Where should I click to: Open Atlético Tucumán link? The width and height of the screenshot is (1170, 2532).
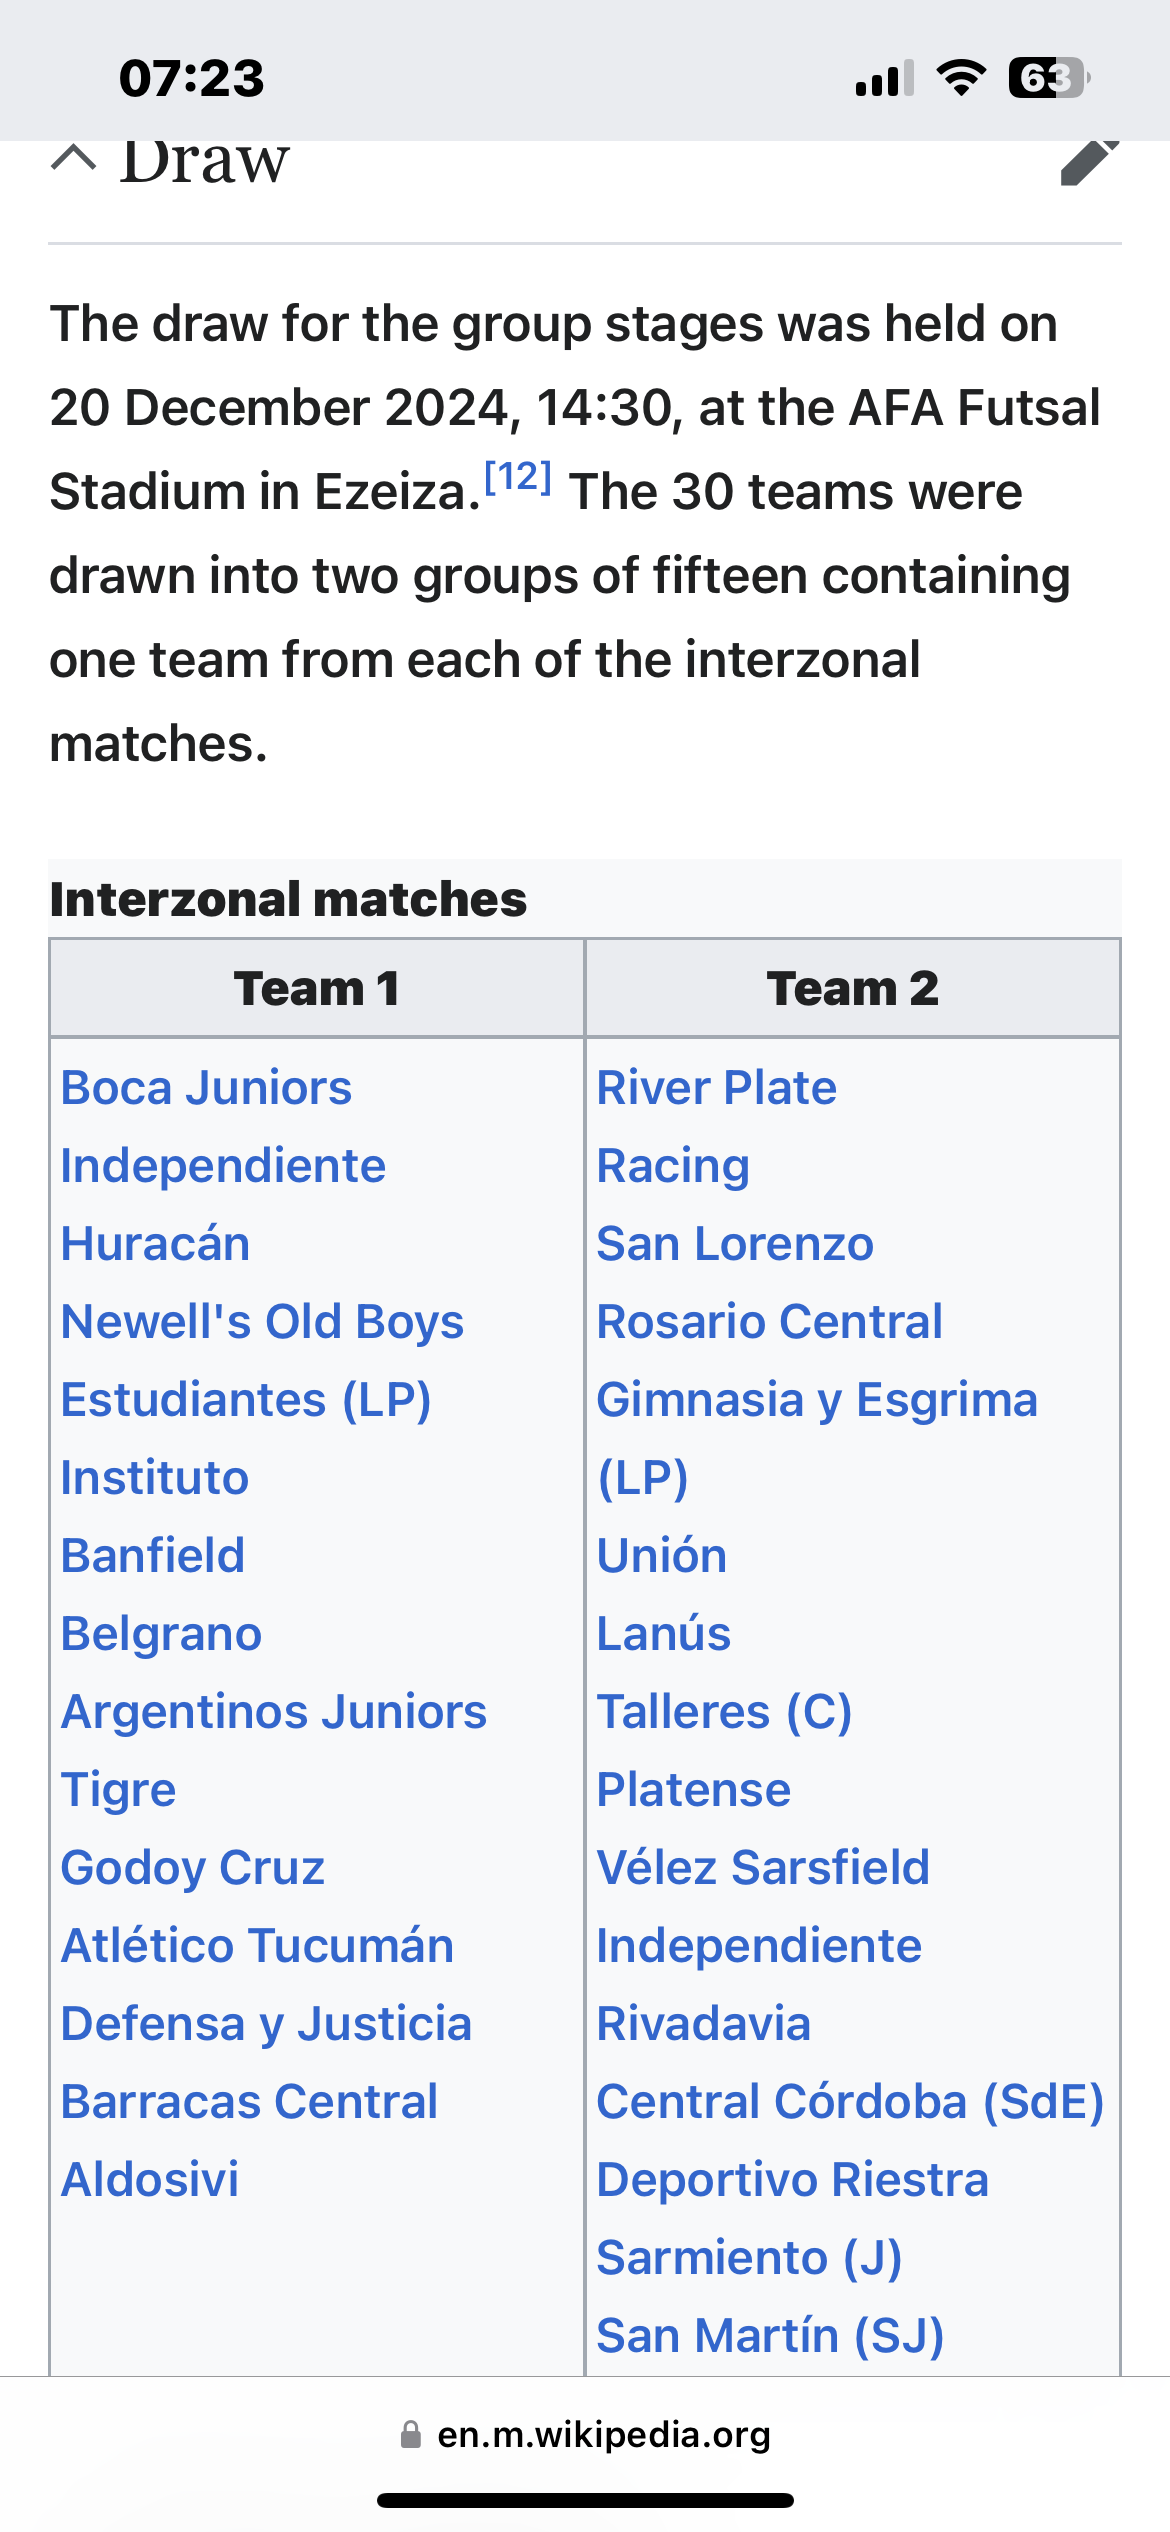coord(257,1946)
